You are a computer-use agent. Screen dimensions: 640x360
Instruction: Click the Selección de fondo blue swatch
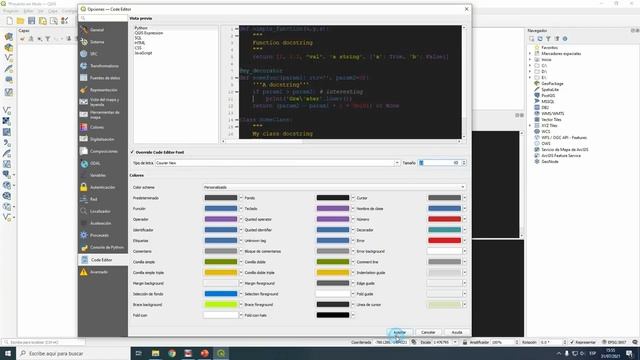click(221, 294)
